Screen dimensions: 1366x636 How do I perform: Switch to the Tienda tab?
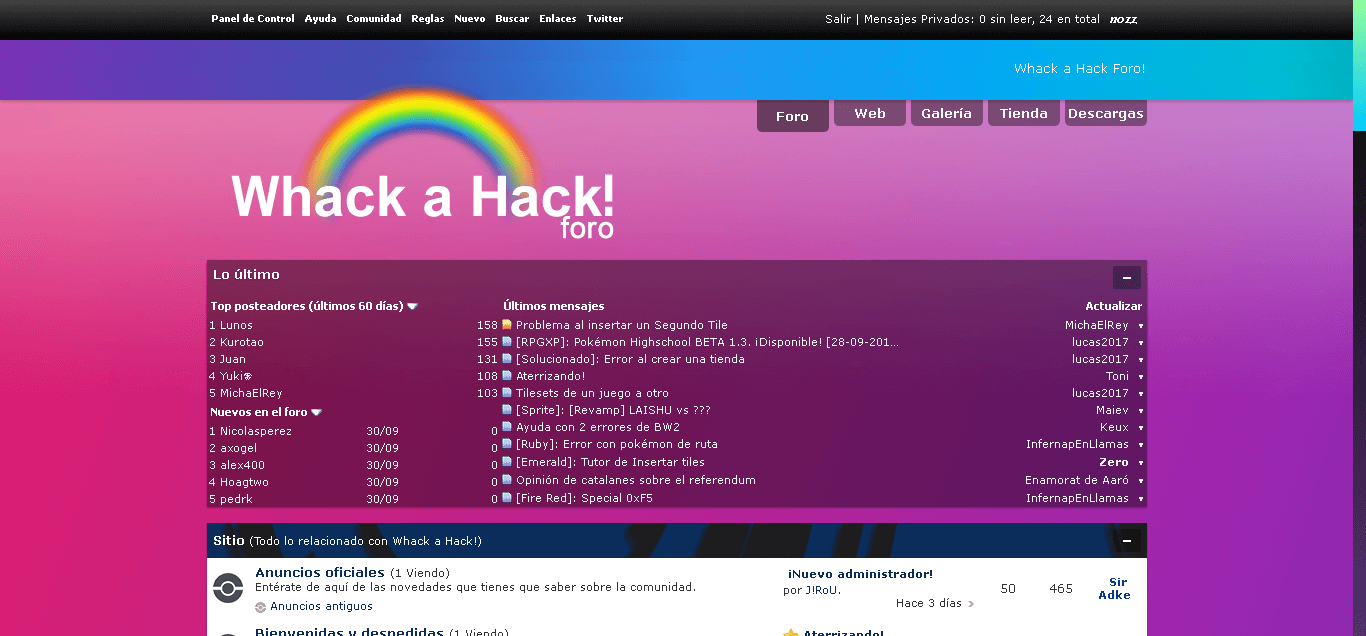pos(1023,113)
